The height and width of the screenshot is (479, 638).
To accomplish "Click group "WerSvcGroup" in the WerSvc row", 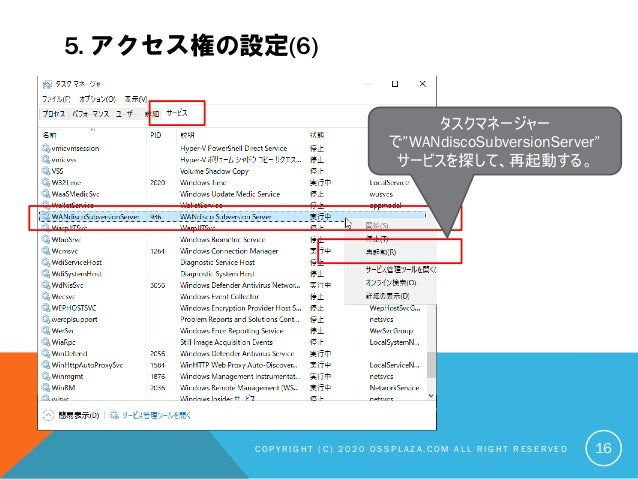I will (391, 330).
